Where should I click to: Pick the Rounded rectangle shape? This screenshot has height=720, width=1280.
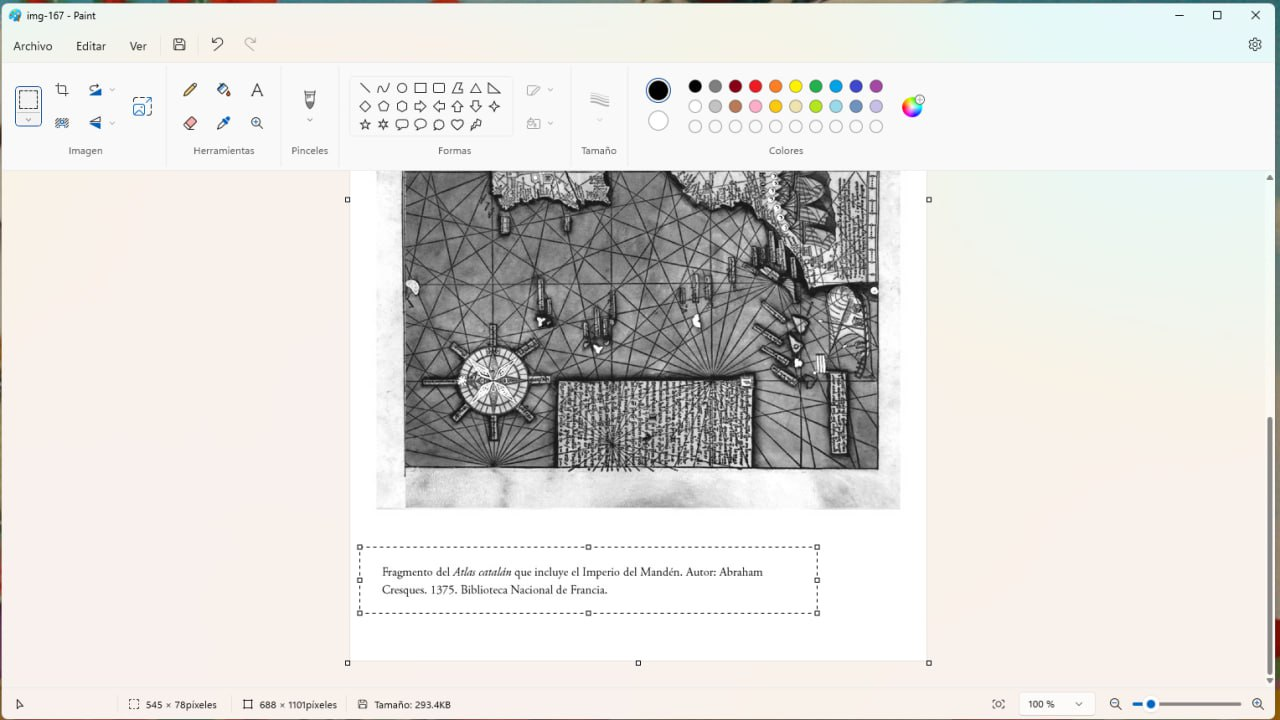[439, 88]
